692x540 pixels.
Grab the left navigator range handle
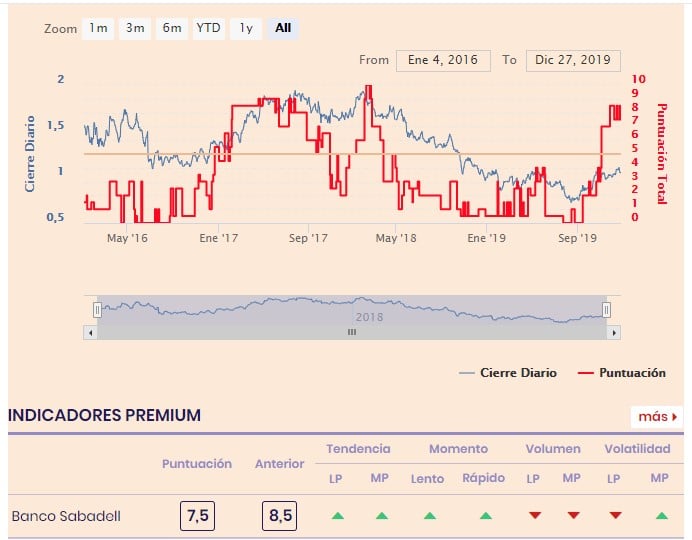(x=98, y=310)
